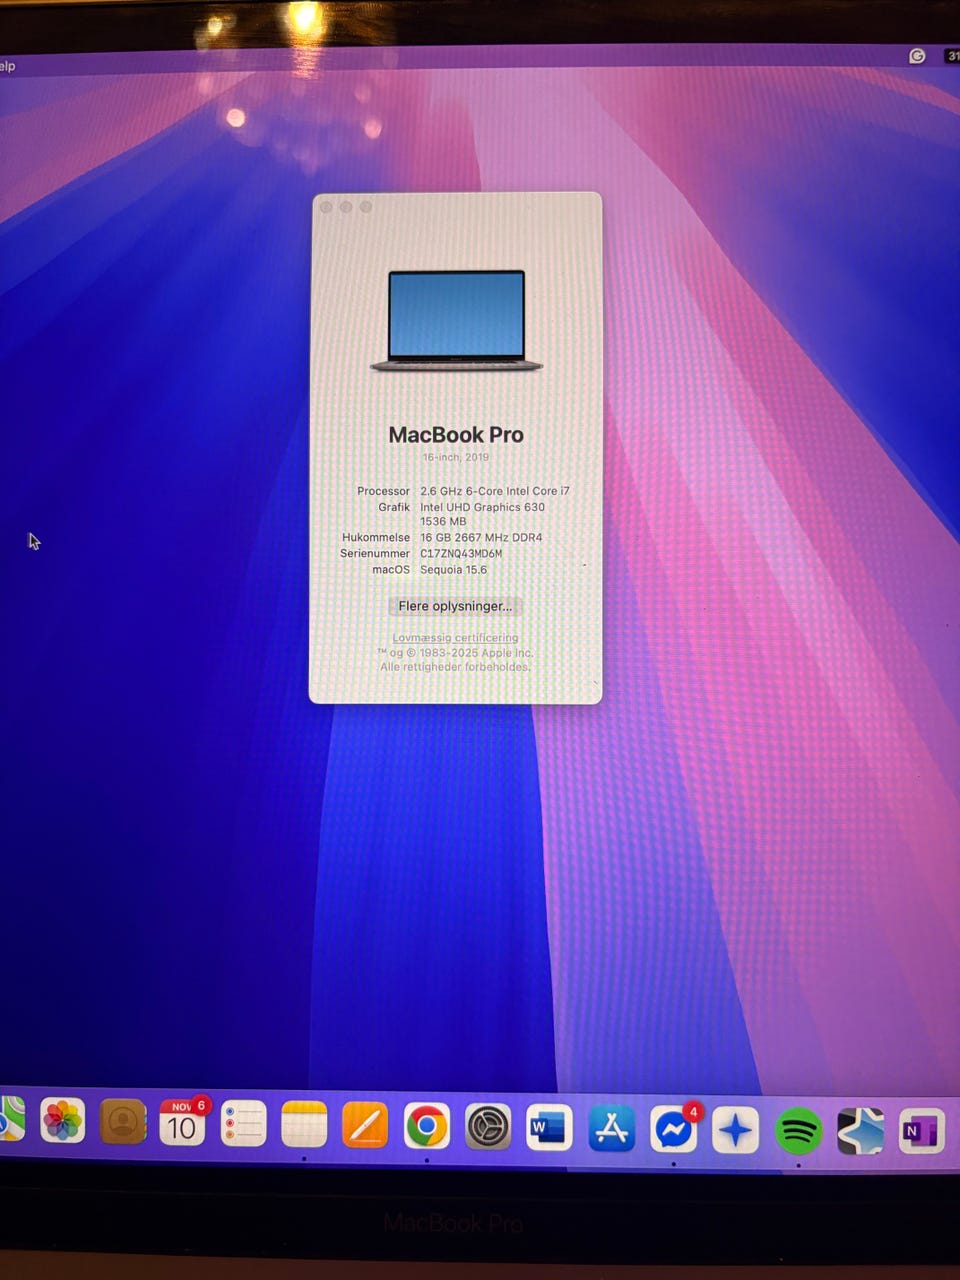Launch Microsoft Word from the Dock
Viewport: 960px width, 1280px height.
coord(549,1129)
